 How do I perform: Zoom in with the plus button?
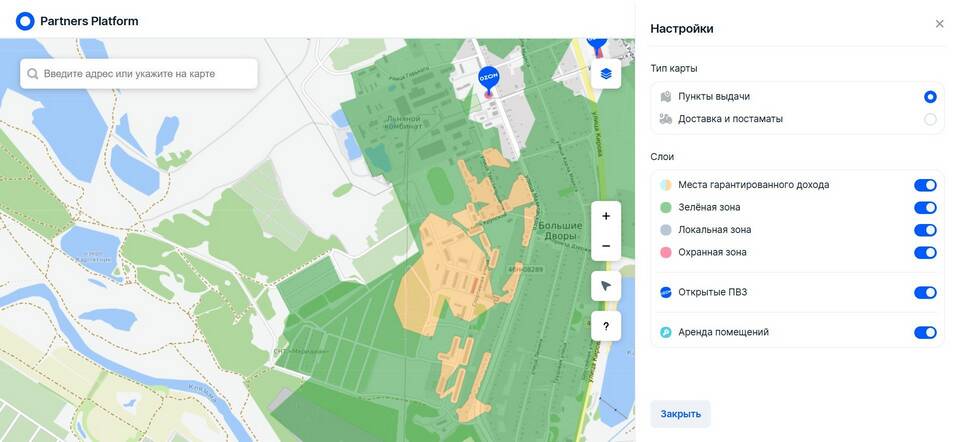tap(606, 216)
